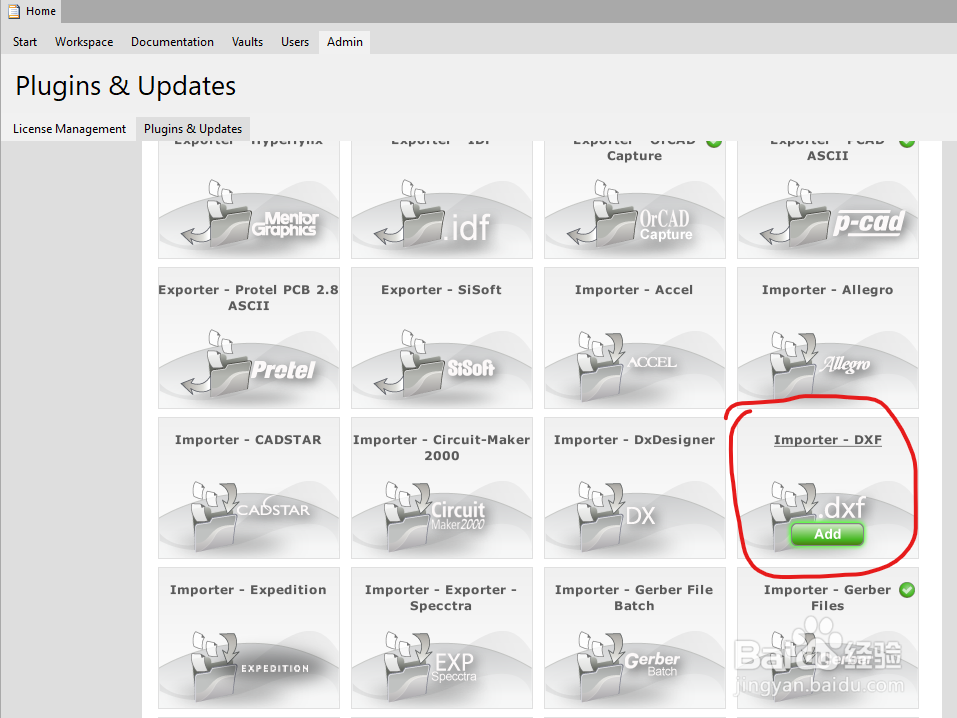
Task: Click the 'Exporter - SiSoft' title
Action: [441, 289]
